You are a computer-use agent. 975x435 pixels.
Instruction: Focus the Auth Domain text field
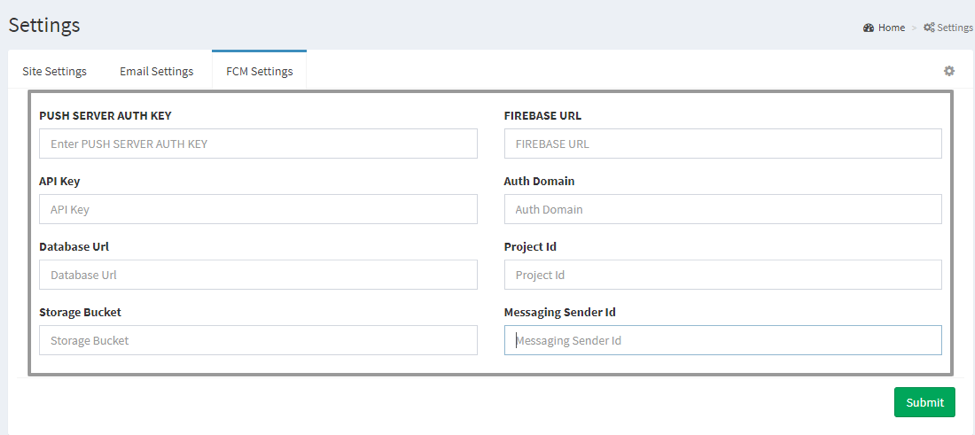point(722,210)
